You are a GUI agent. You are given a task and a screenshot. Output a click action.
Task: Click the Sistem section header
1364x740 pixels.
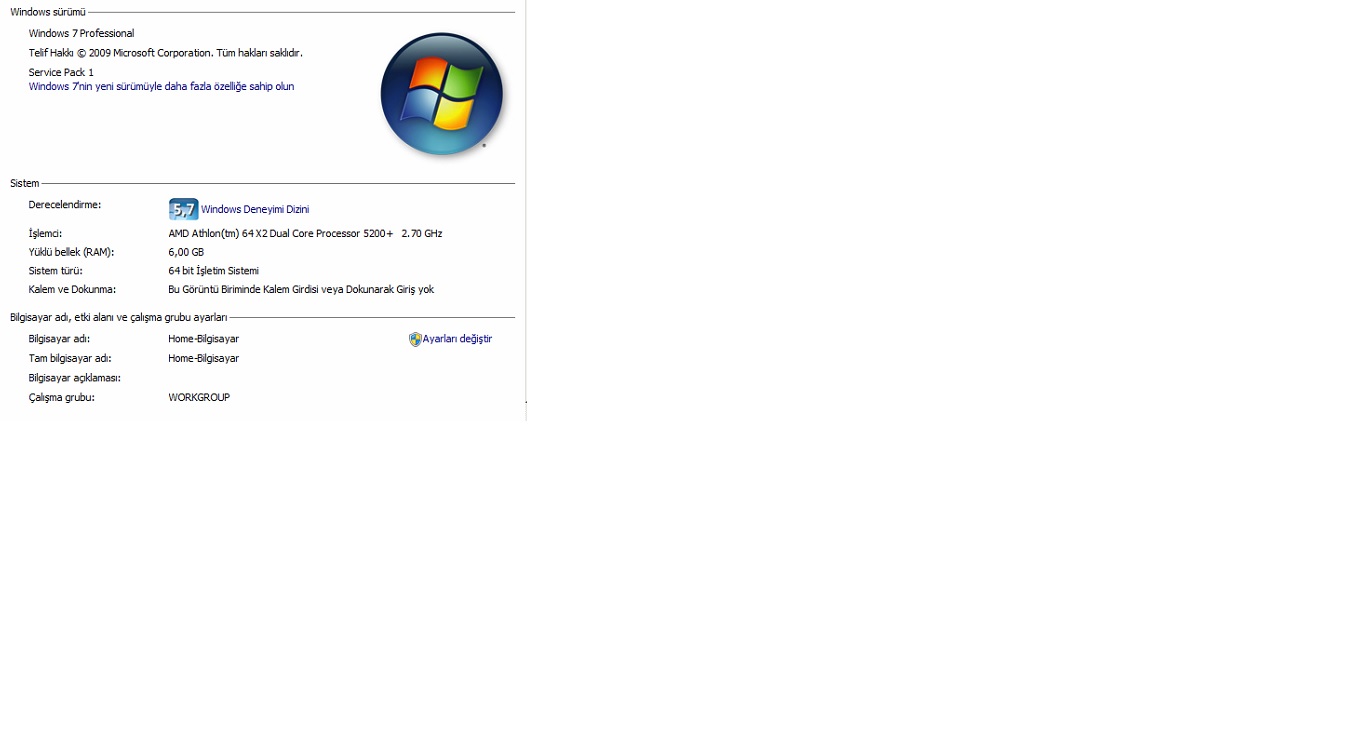click(25, 184)
